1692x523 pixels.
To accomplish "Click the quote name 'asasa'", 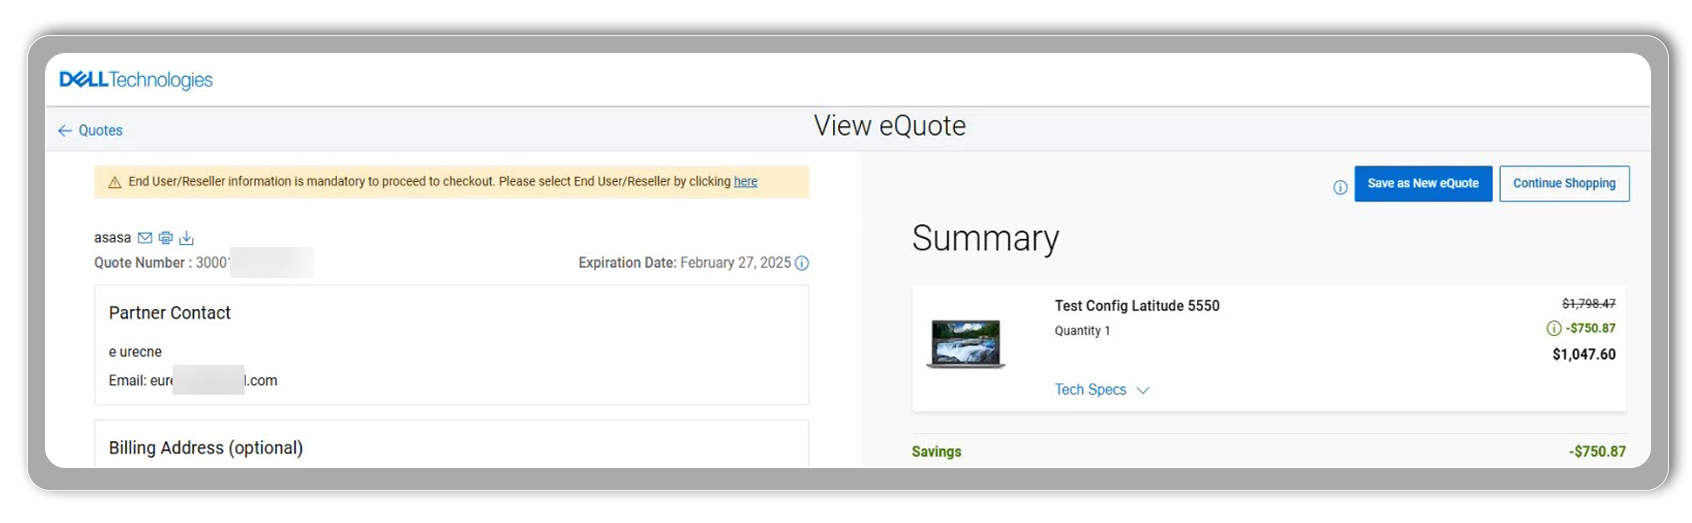I will 112,238.
